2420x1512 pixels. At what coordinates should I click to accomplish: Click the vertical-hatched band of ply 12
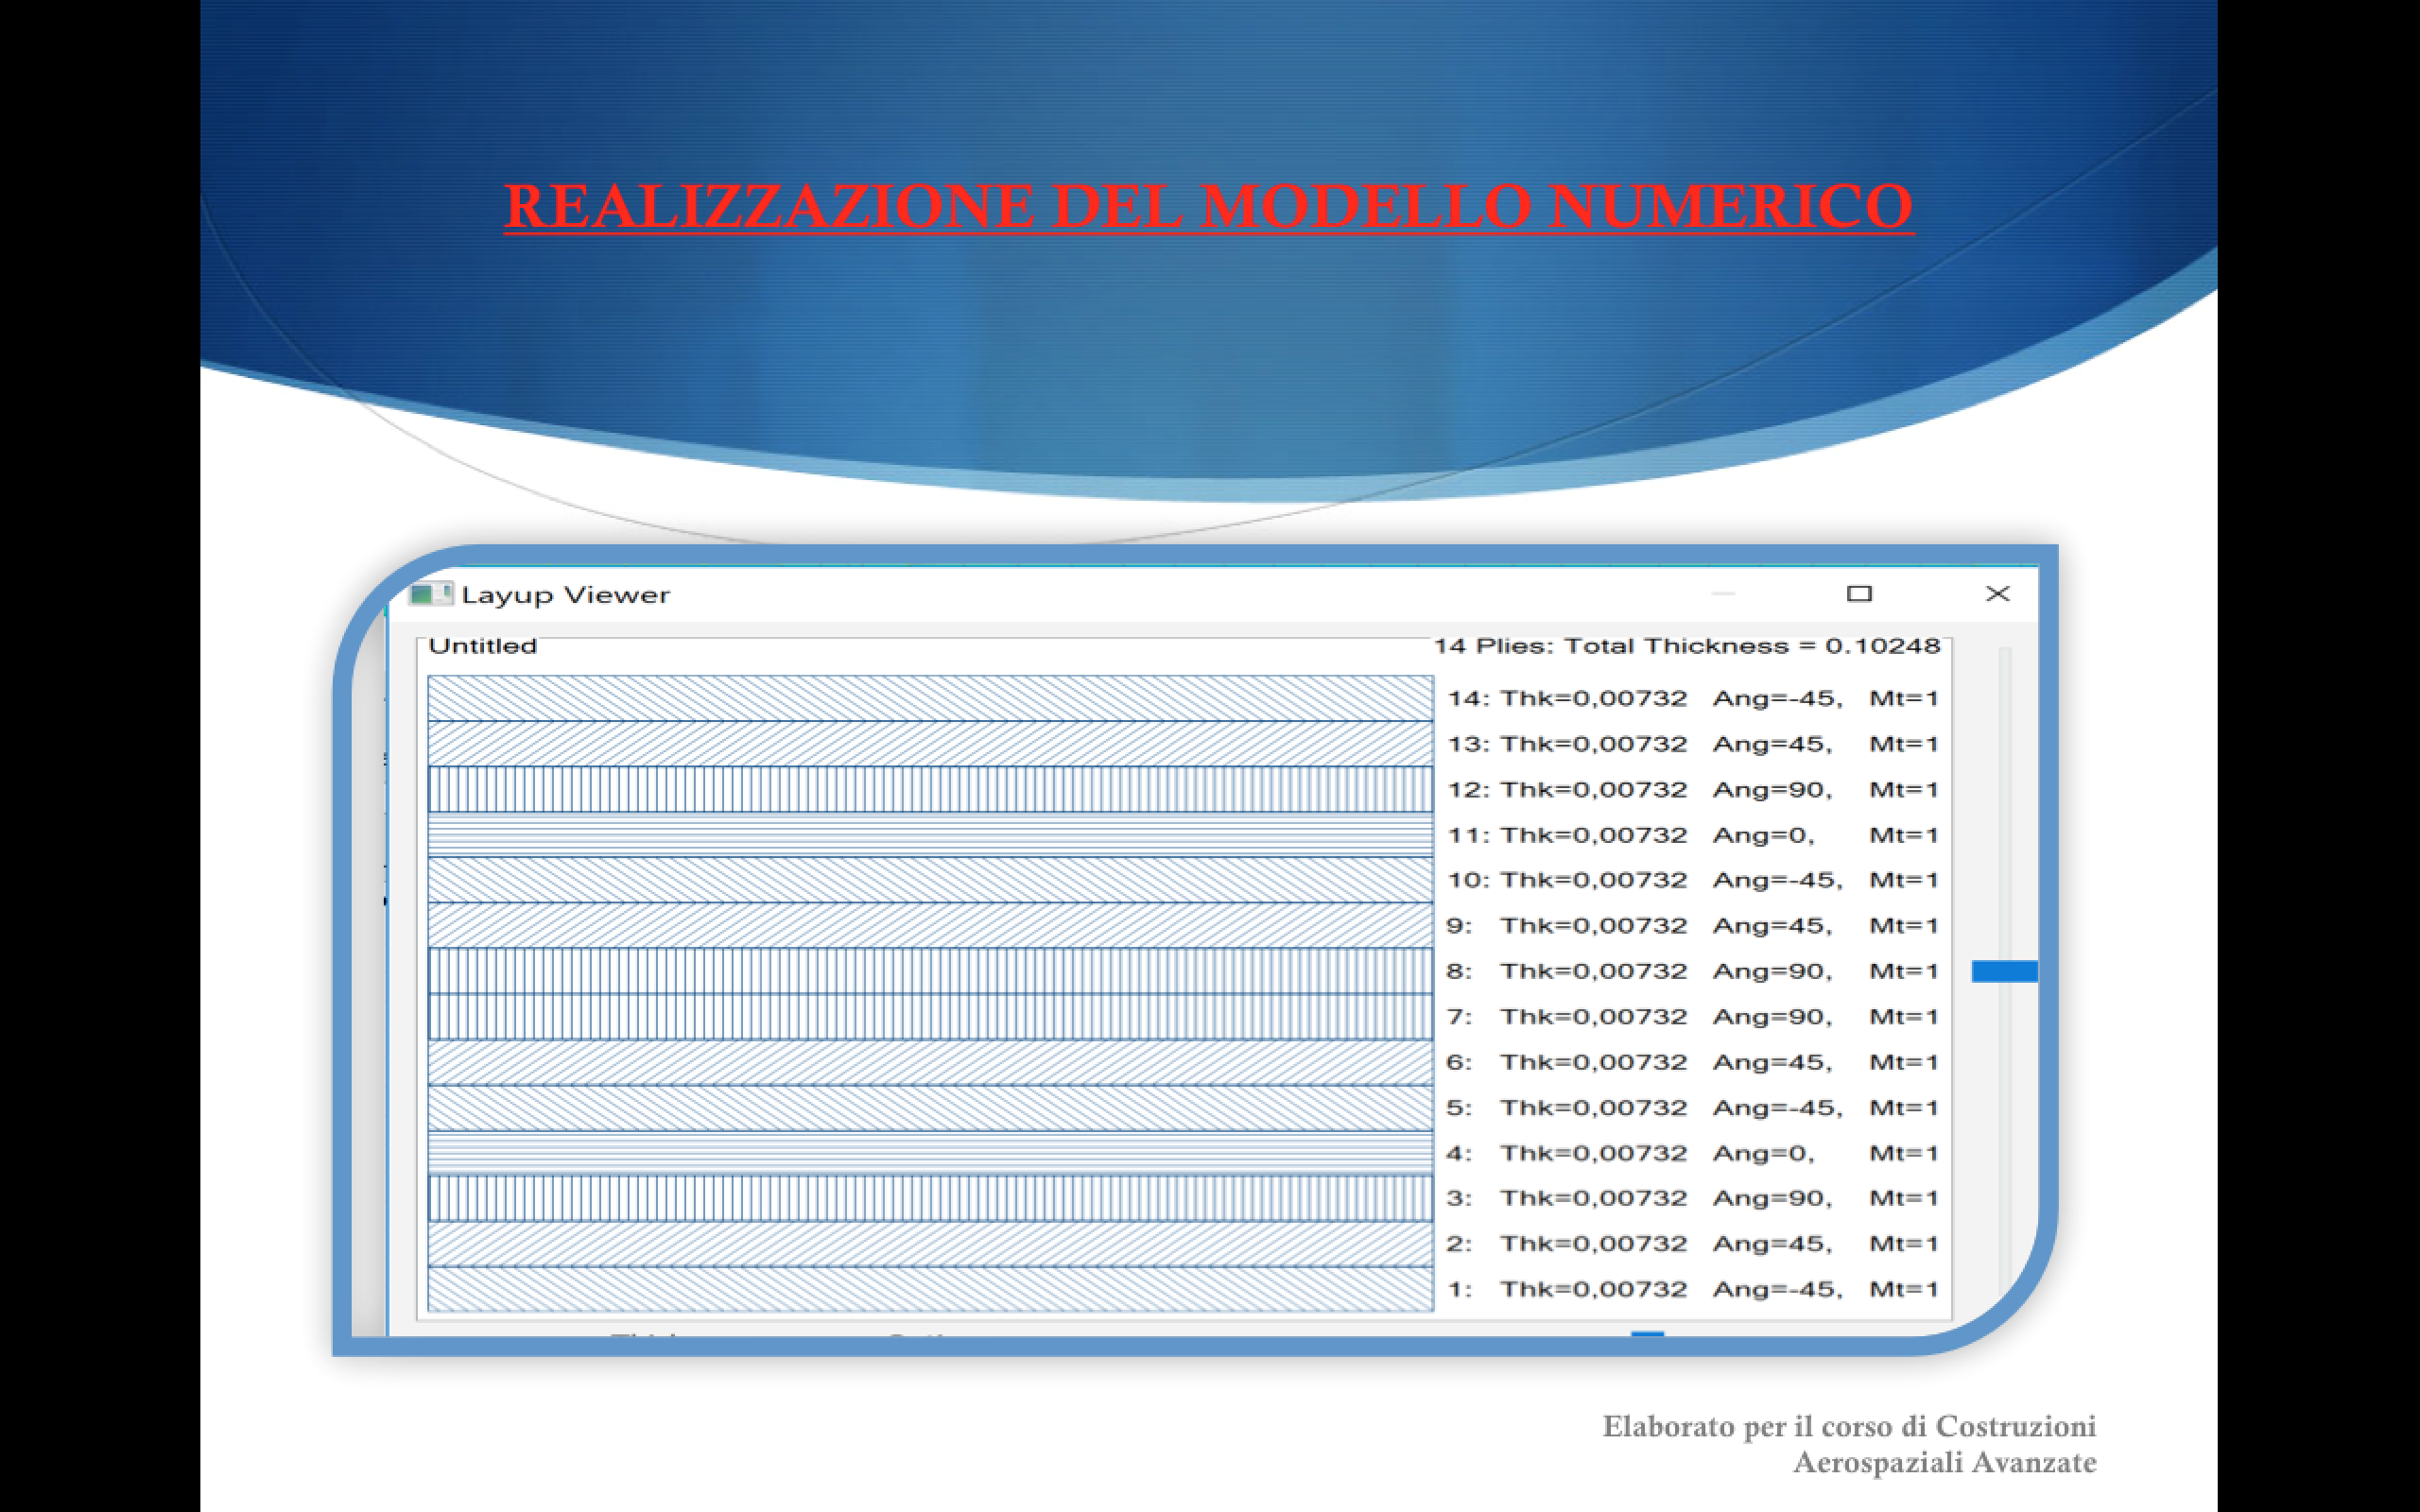click(x=930, y=789)
